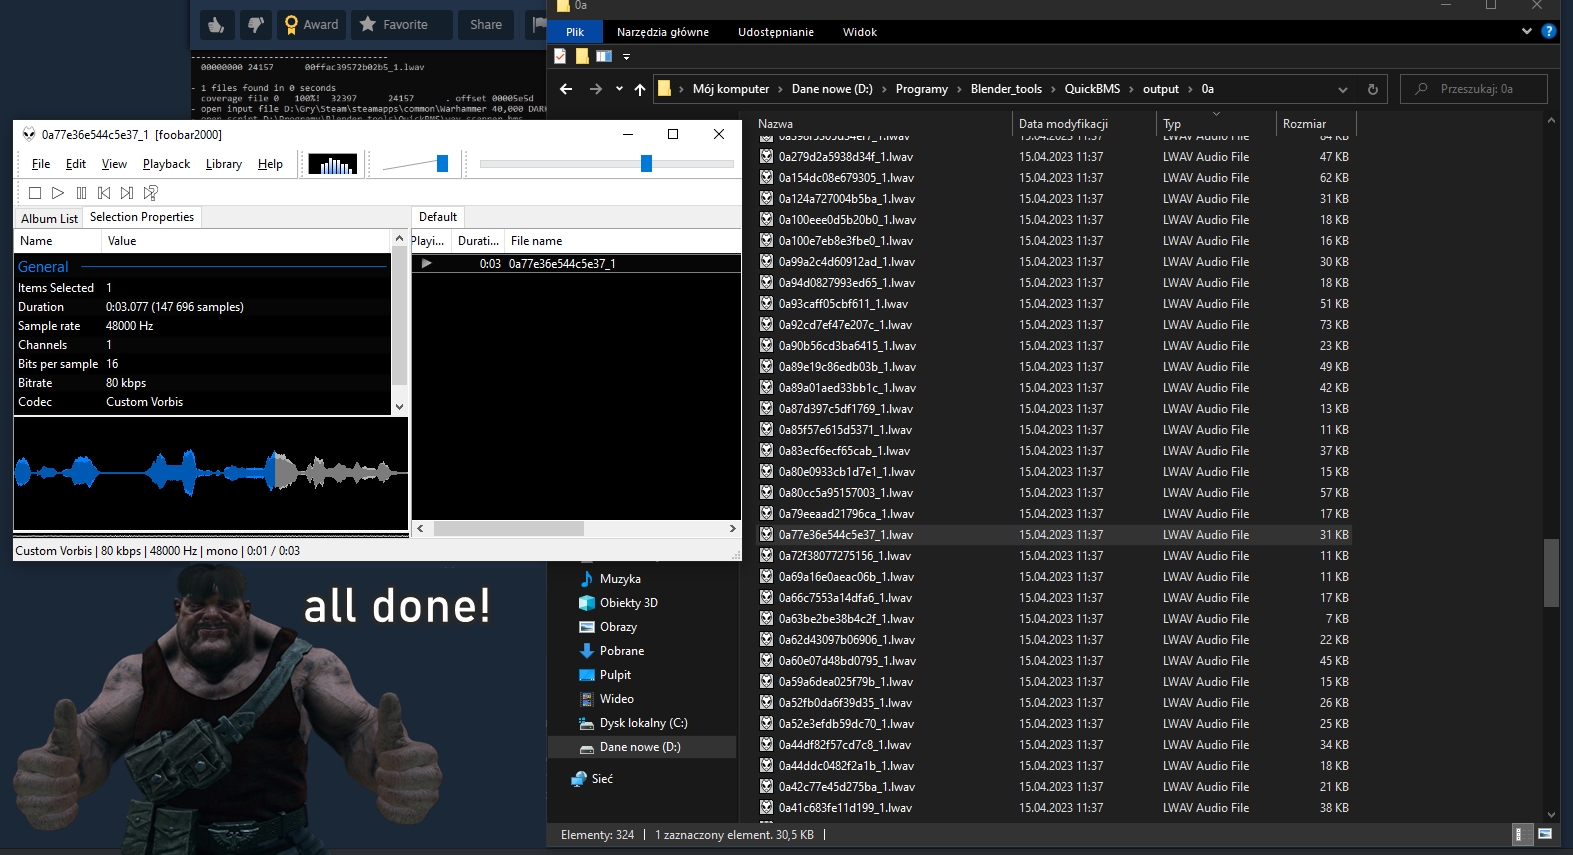This screenshot has height=855, width=1573.
Task: Stop playback in foobar2000
Action: point(35,193)
